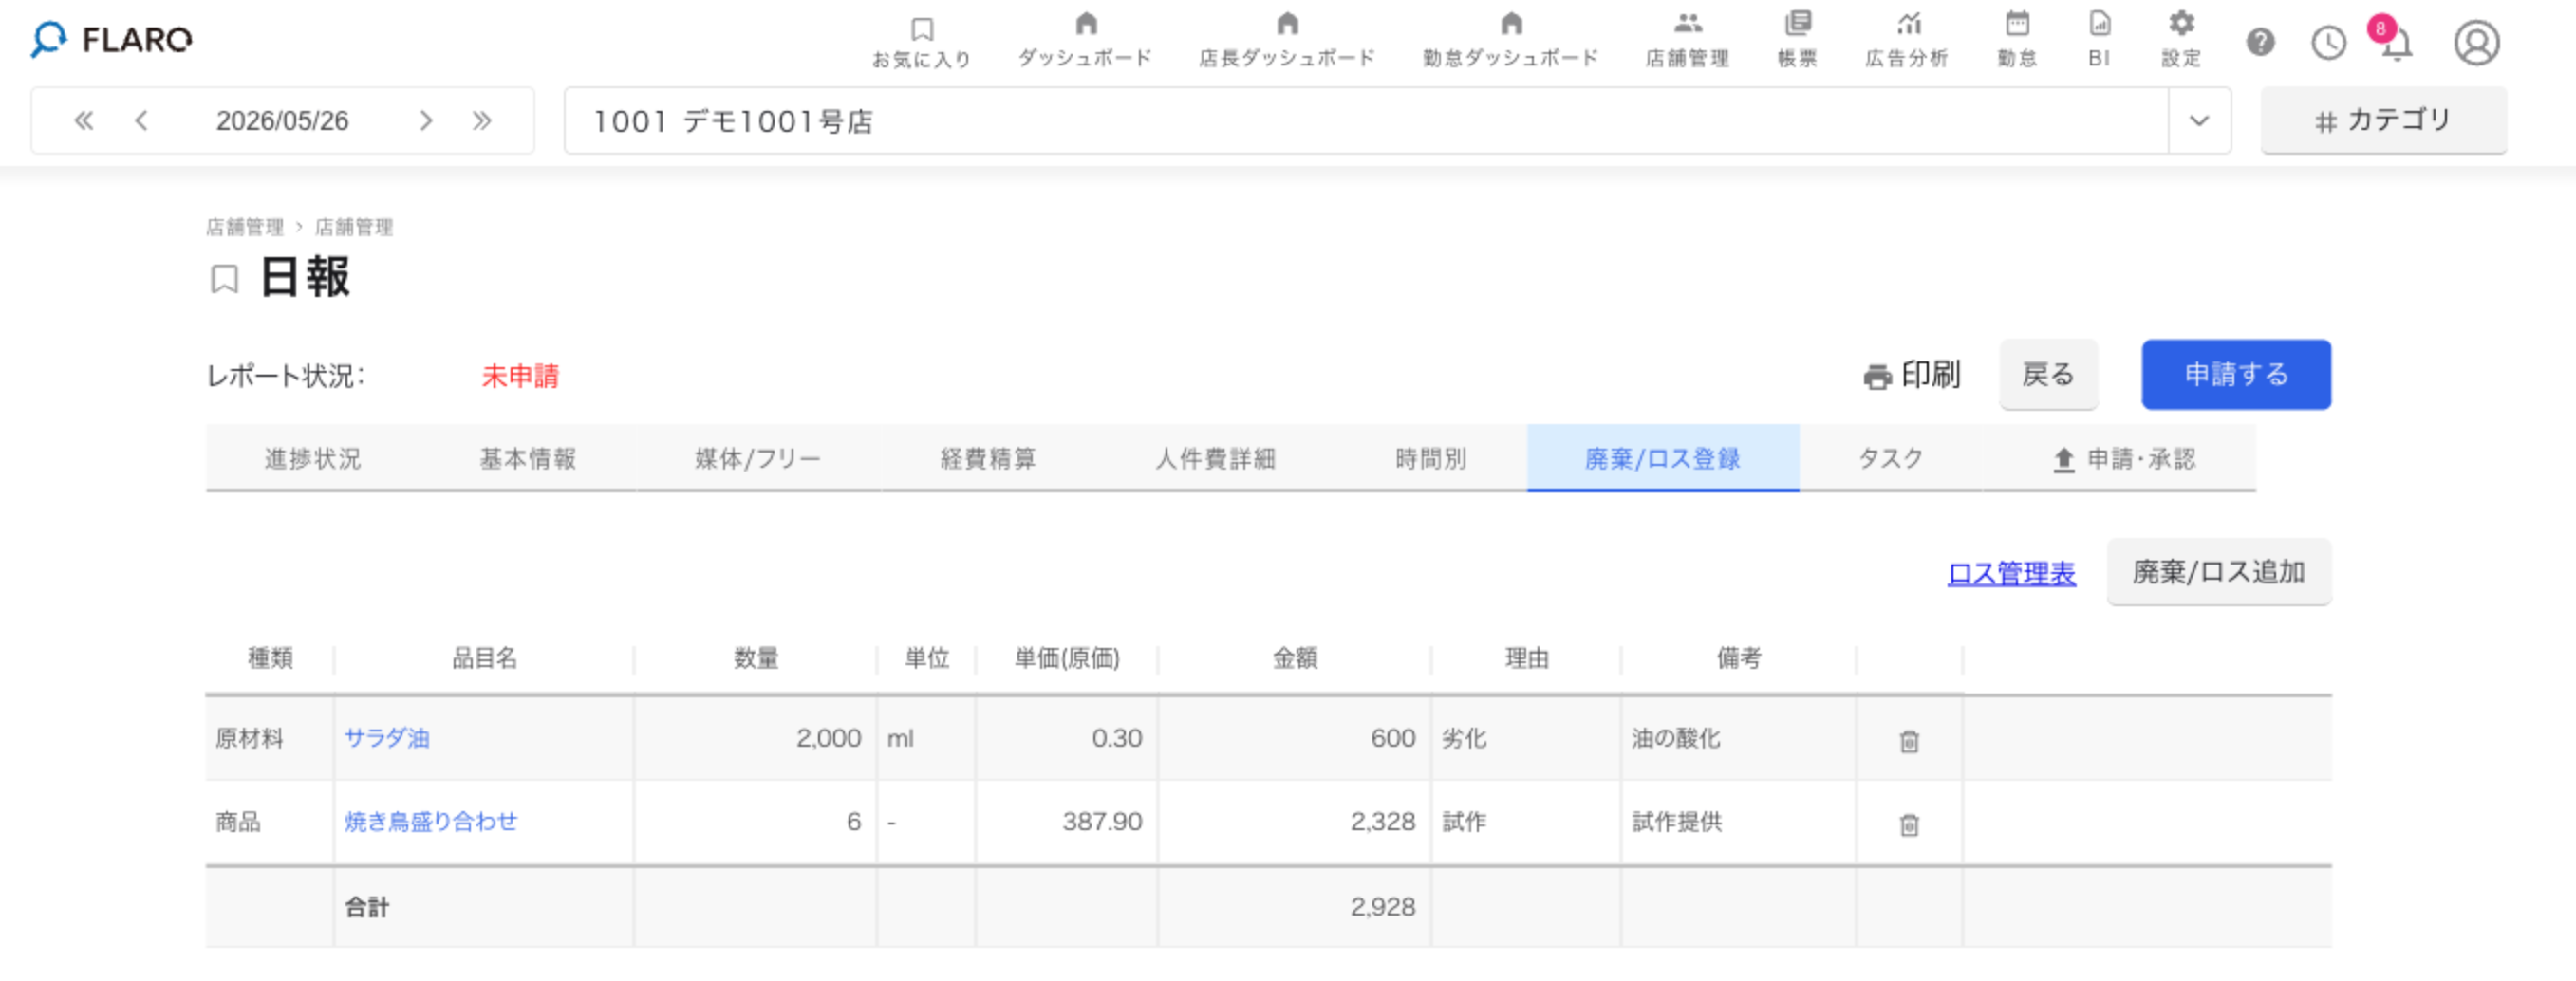The image size is (2576, 981).
Task: Click the 廃棄/ロス追加 button
Action: 2218,572
